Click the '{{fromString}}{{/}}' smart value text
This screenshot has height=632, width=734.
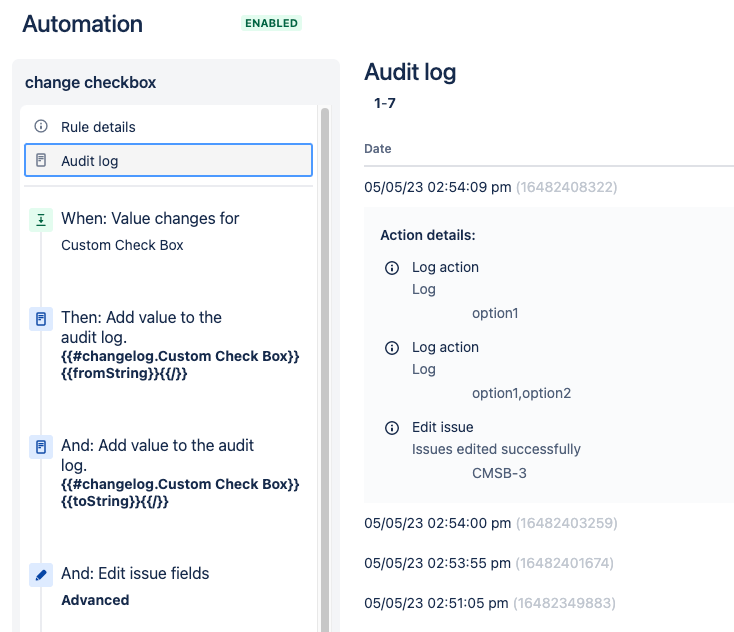(124, 373)
